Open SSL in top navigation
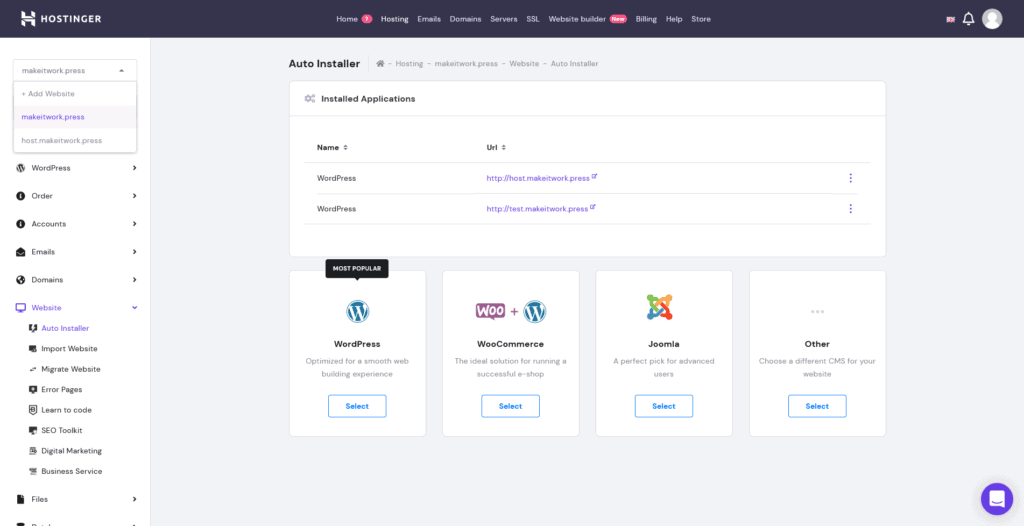Image resolution: width=1024 pixels, height=526 pixels. click(533, 19)
